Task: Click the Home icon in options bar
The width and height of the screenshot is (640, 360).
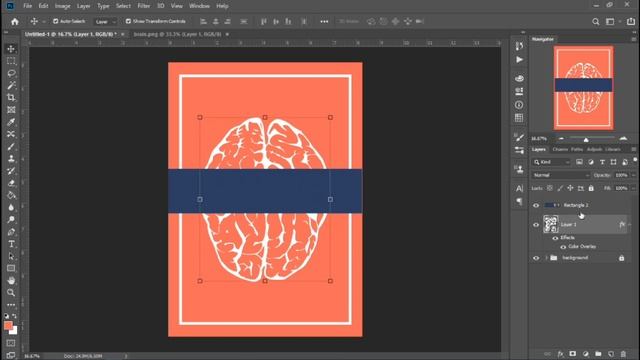Action: click(x=15, y=22)
